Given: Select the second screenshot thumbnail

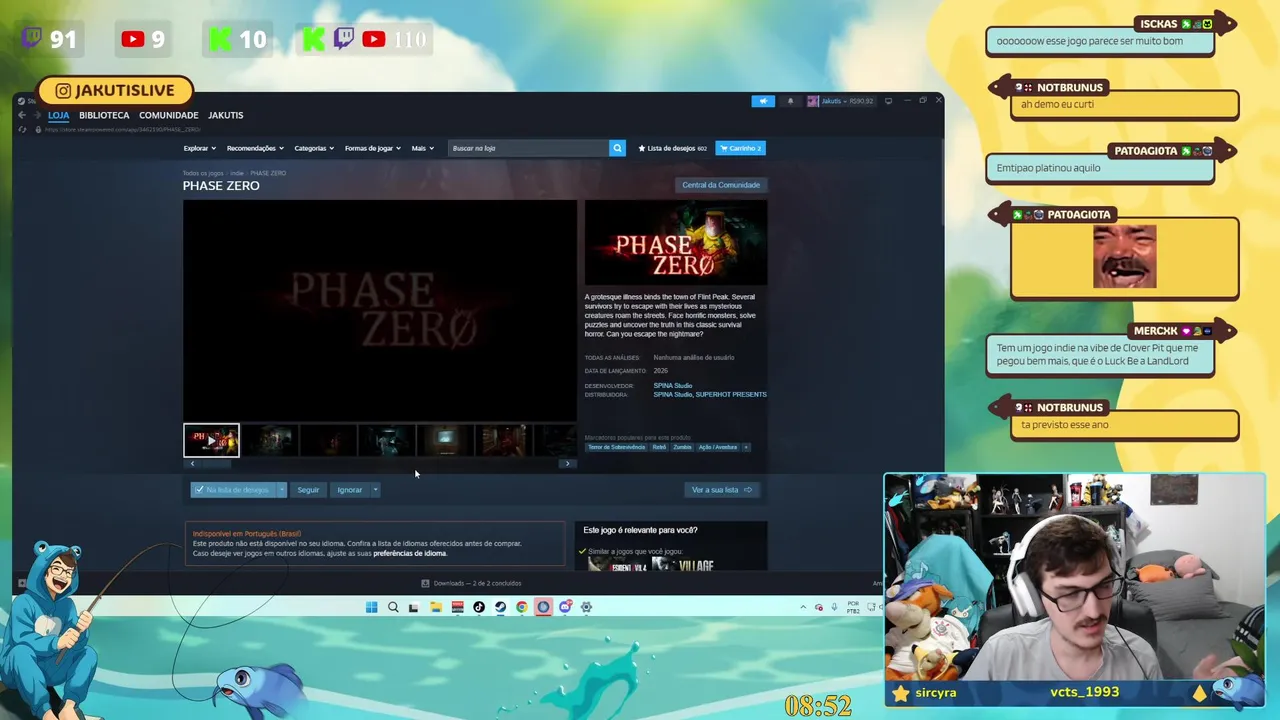Looking at the screenshot, I should coord(271,440).
